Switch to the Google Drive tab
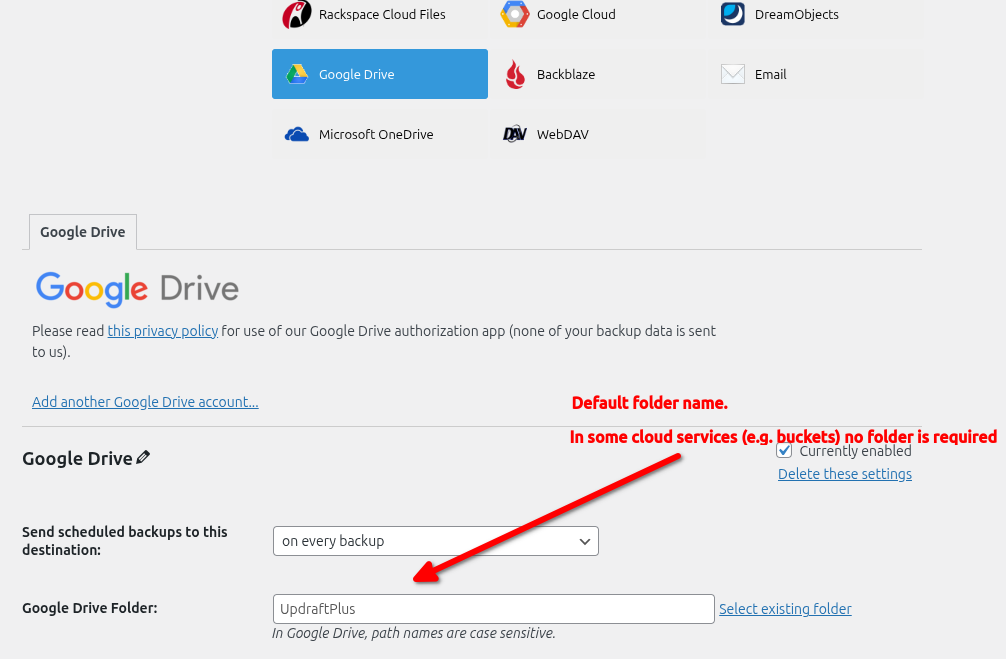Screen dimensions: 1006x659 pos(82,231)
